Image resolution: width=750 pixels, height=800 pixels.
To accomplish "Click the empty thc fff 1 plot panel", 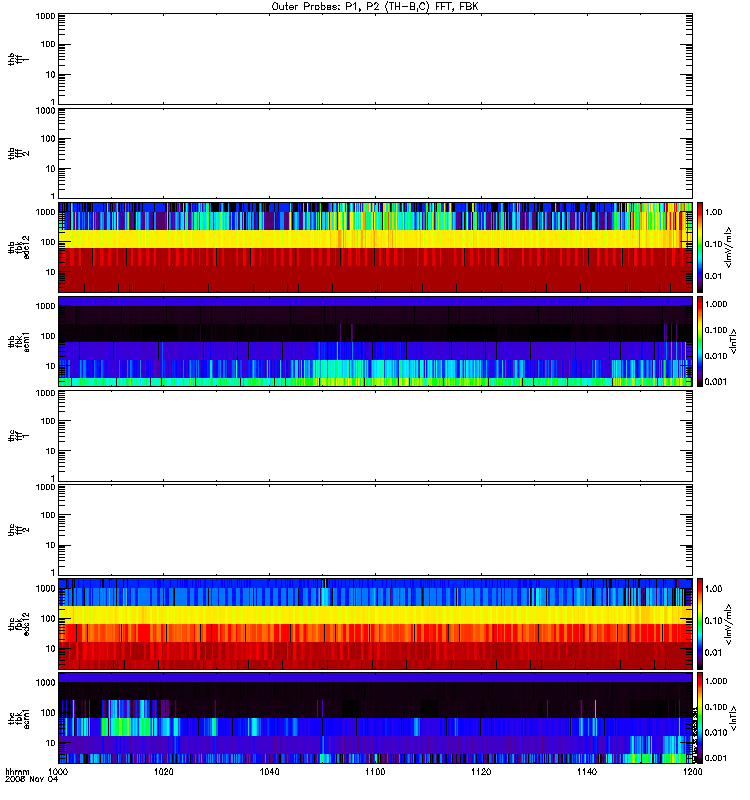I will click(375, 436).
